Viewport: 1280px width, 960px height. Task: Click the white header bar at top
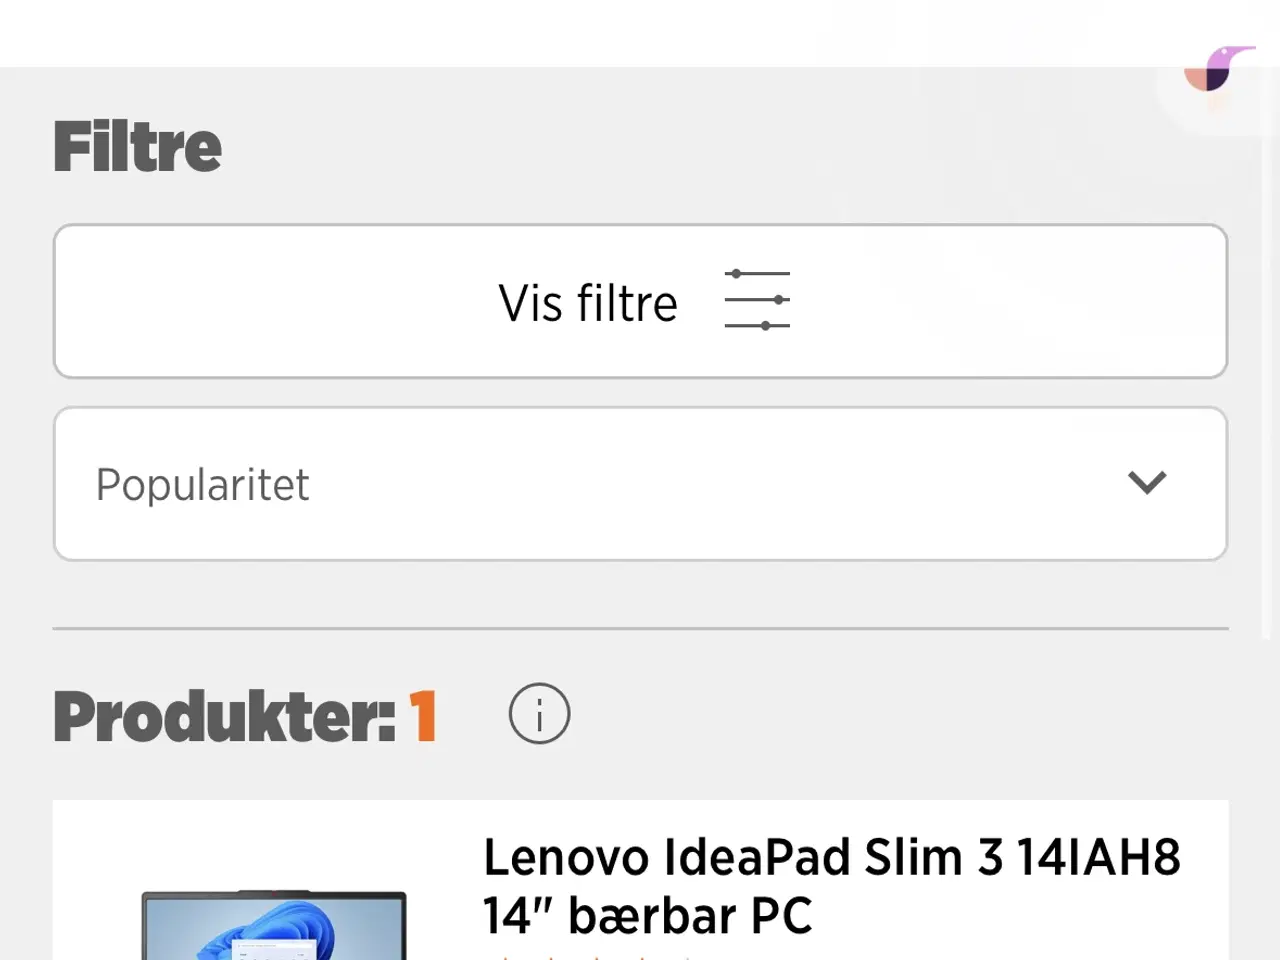point(640,33)
